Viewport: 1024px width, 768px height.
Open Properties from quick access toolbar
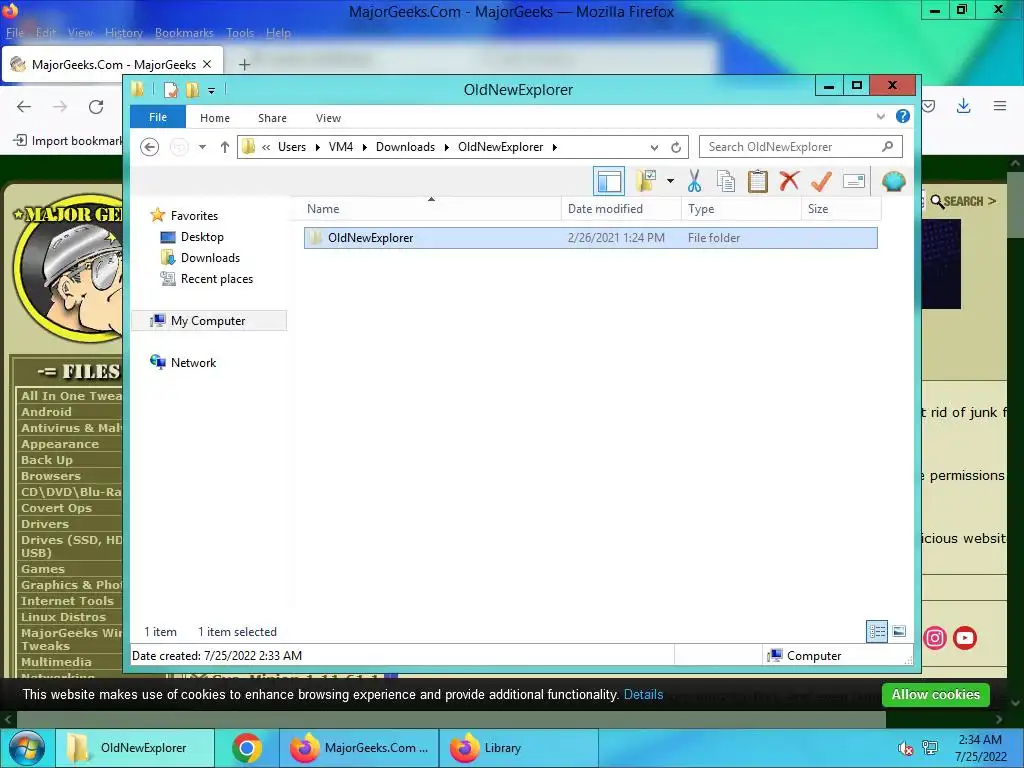170,89
